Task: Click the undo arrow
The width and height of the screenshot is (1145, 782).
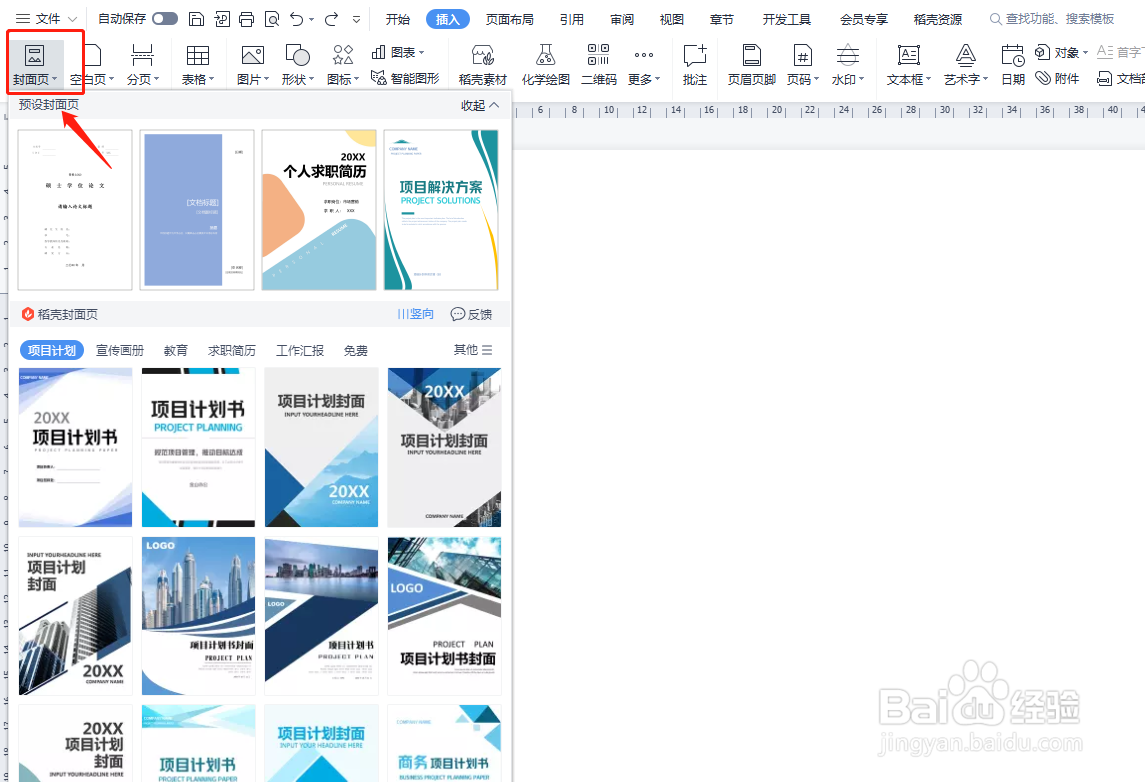Action: click(296, 19)
